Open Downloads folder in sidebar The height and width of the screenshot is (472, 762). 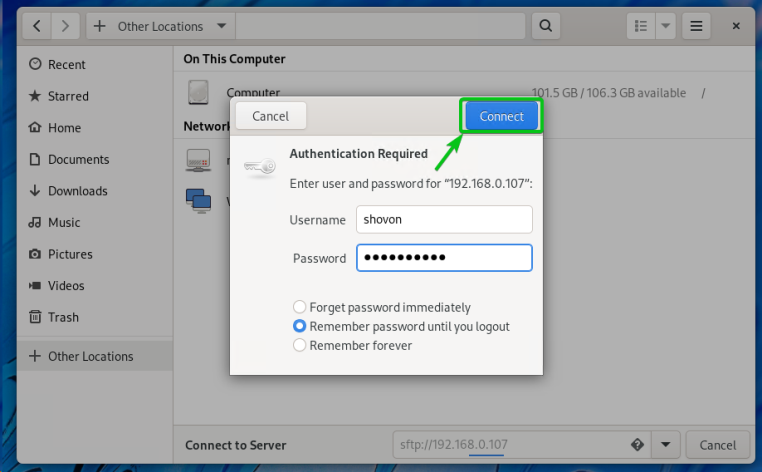point(95,191)
